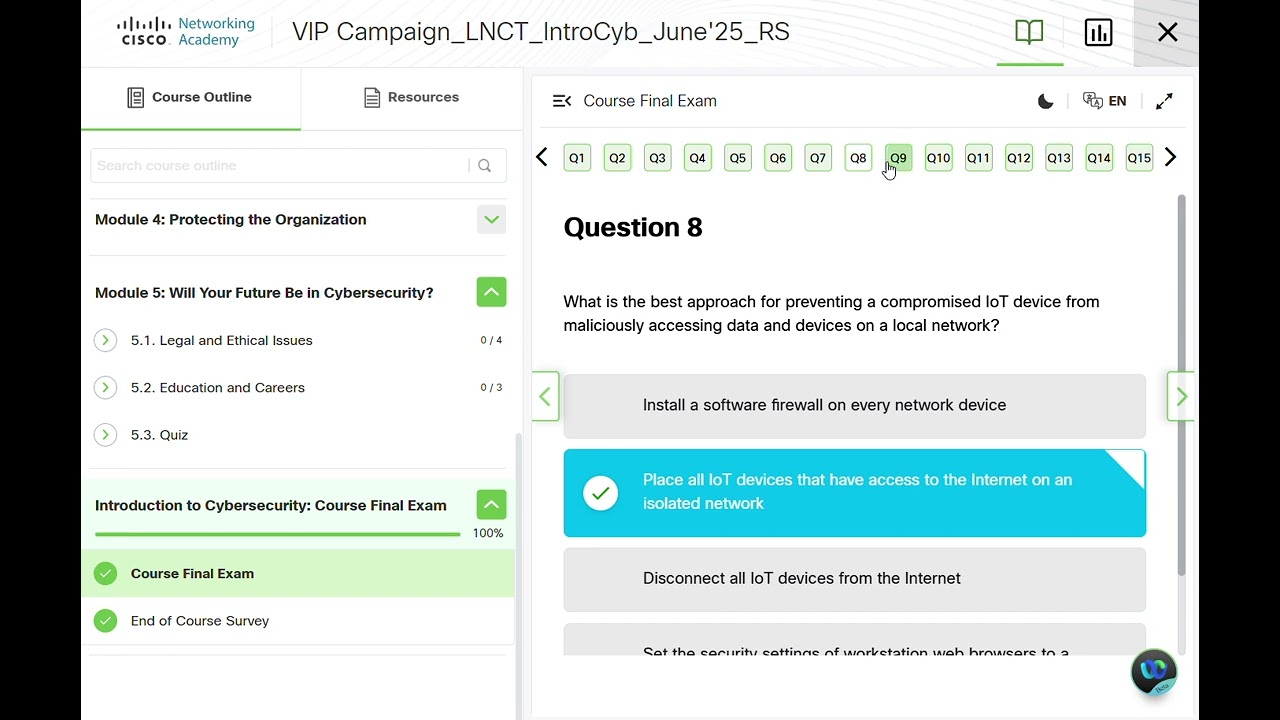Click the search magnifier icon
This screenshot has height=720, width=1280.
pos(485,166)
